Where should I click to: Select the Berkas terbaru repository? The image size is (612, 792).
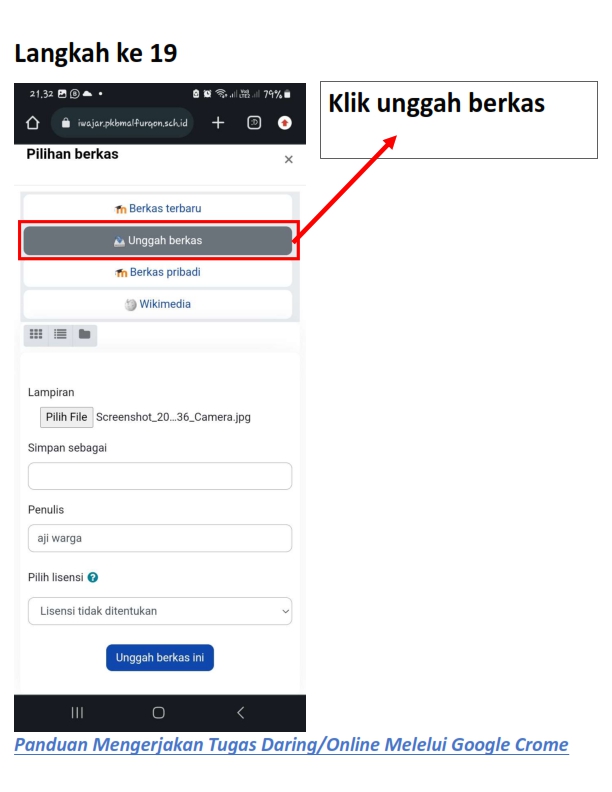point(158,208)
